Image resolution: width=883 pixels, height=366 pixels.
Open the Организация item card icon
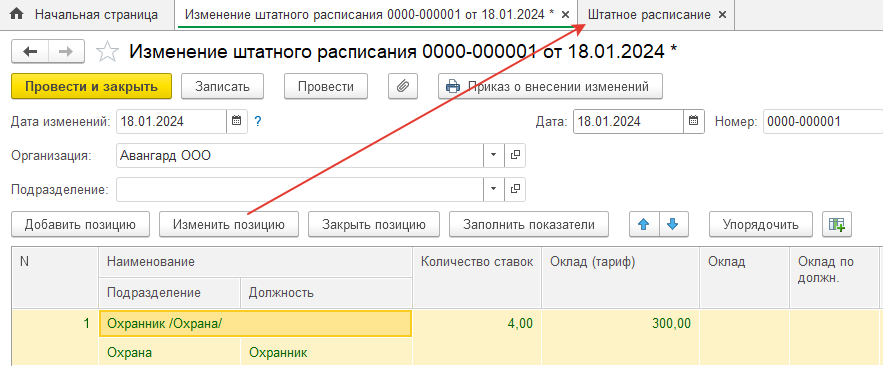(515, 155)
